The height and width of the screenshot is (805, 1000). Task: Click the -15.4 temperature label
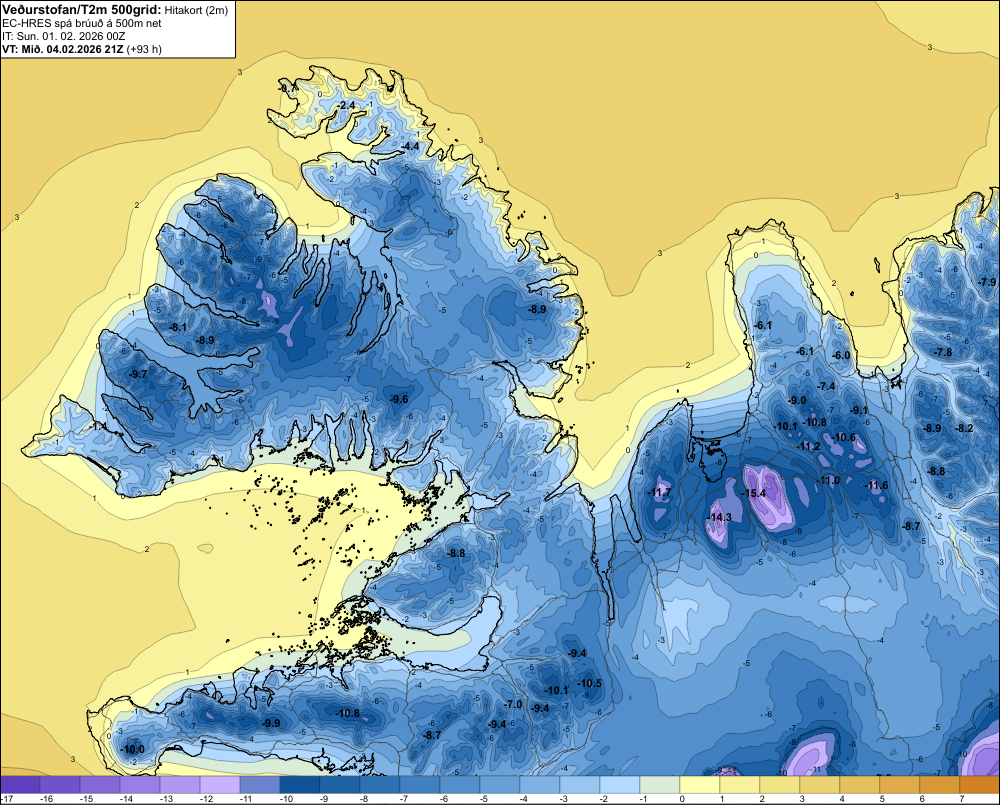(x=753, y=493)
